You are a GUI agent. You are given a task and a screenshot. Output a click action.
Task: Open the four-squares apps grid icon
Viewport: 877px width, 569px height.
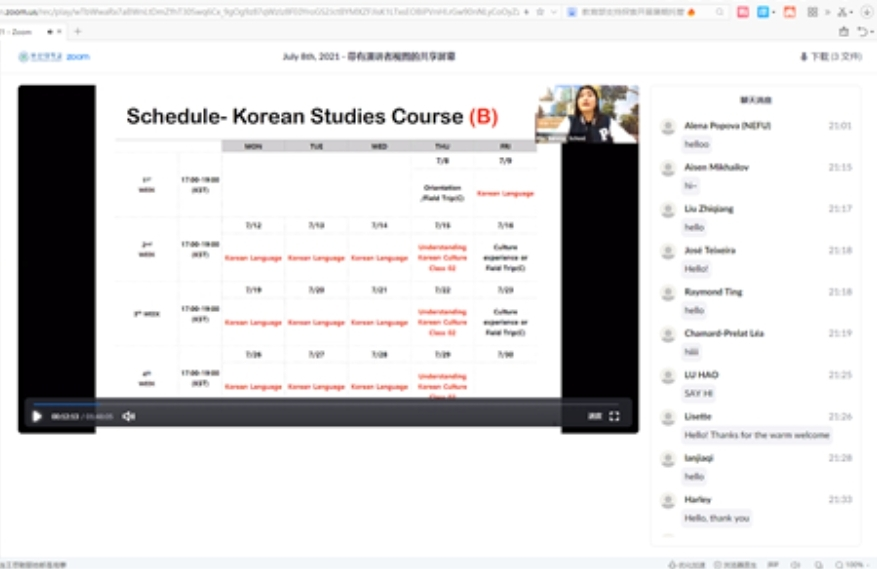812,12
